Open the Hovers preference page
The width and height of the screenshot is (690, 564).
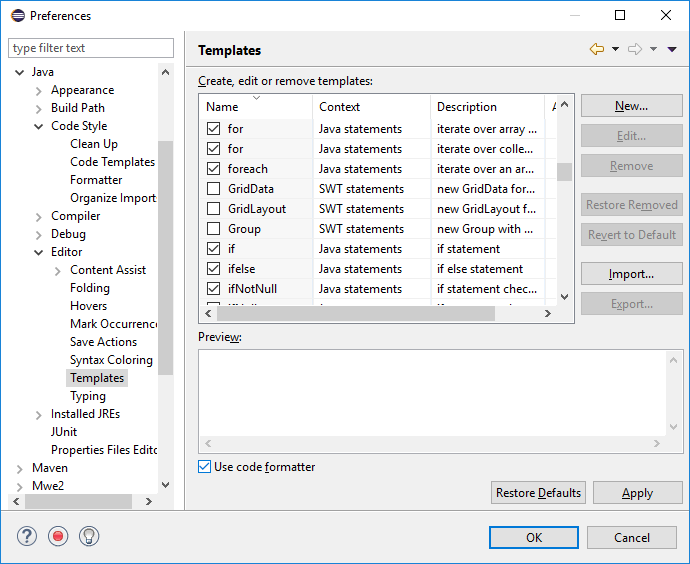pos(88,306)
